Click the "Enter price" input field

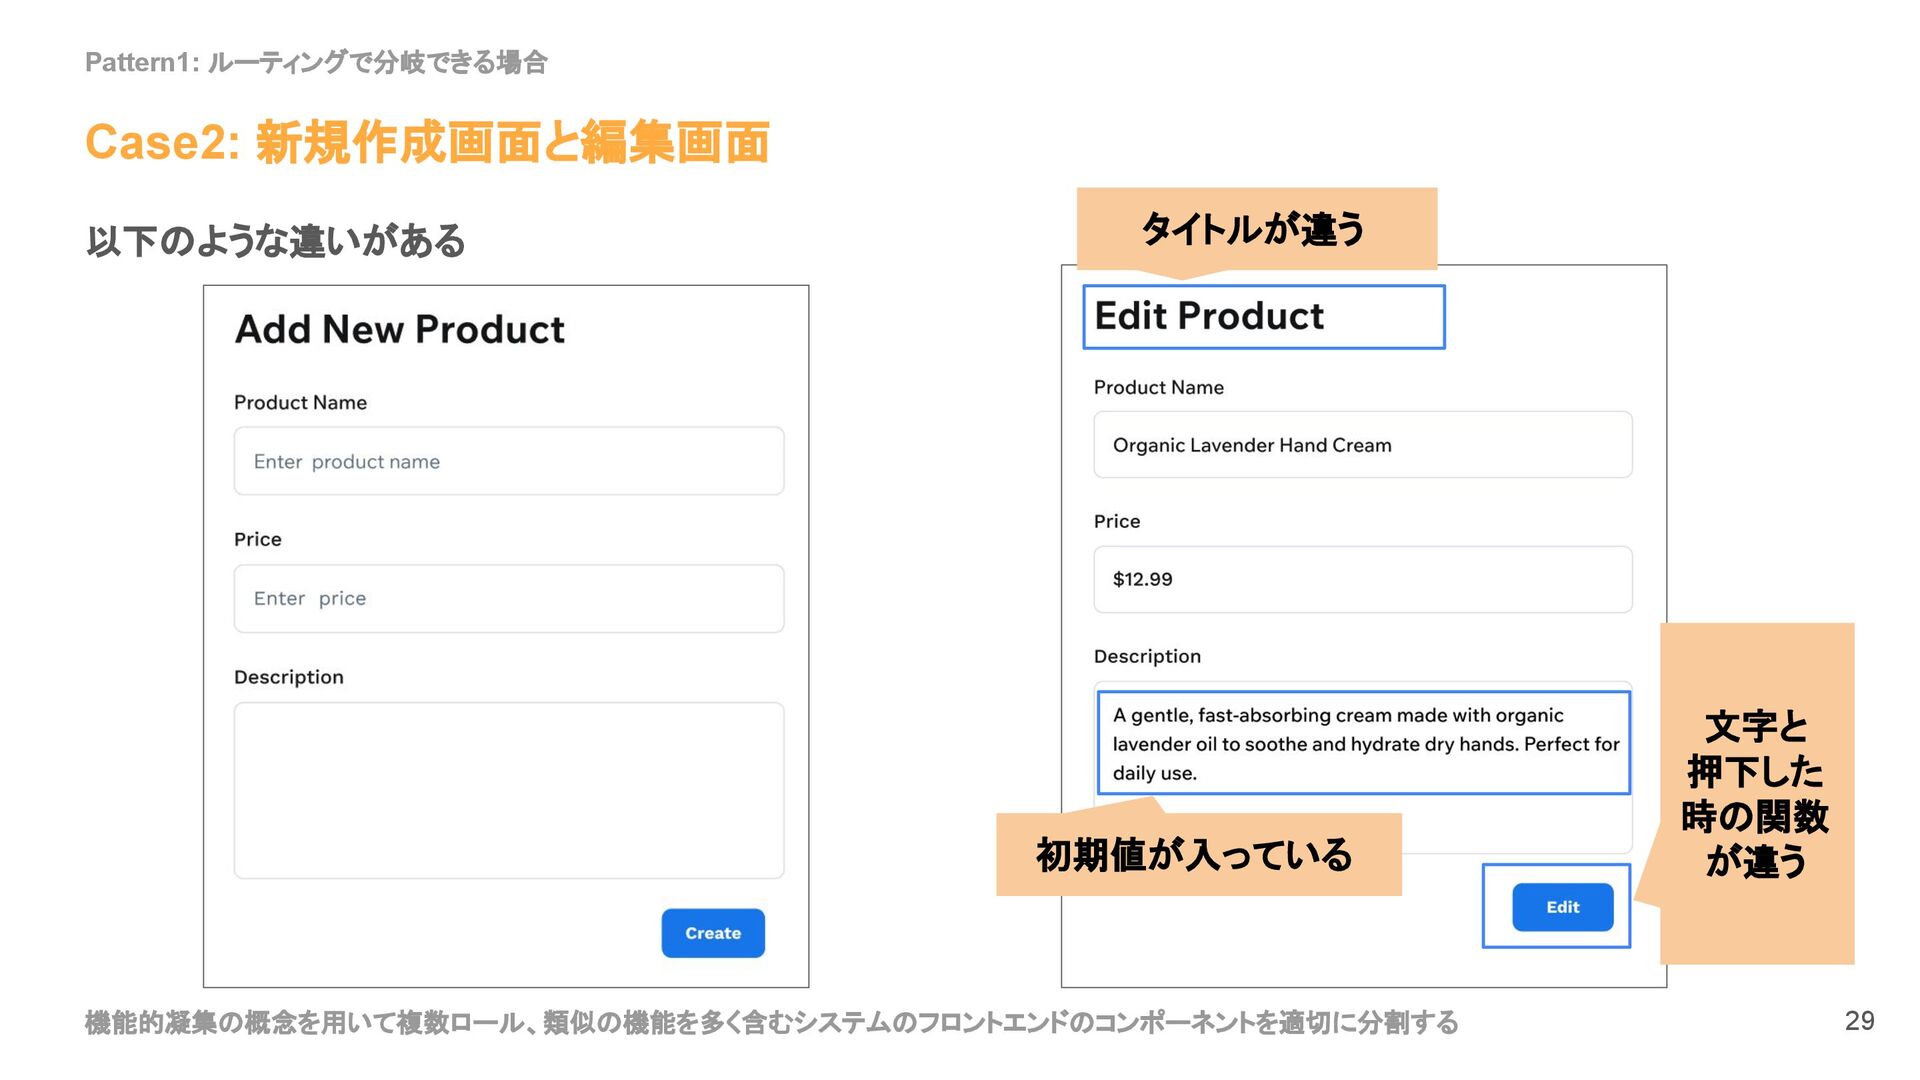coord(508,598)
